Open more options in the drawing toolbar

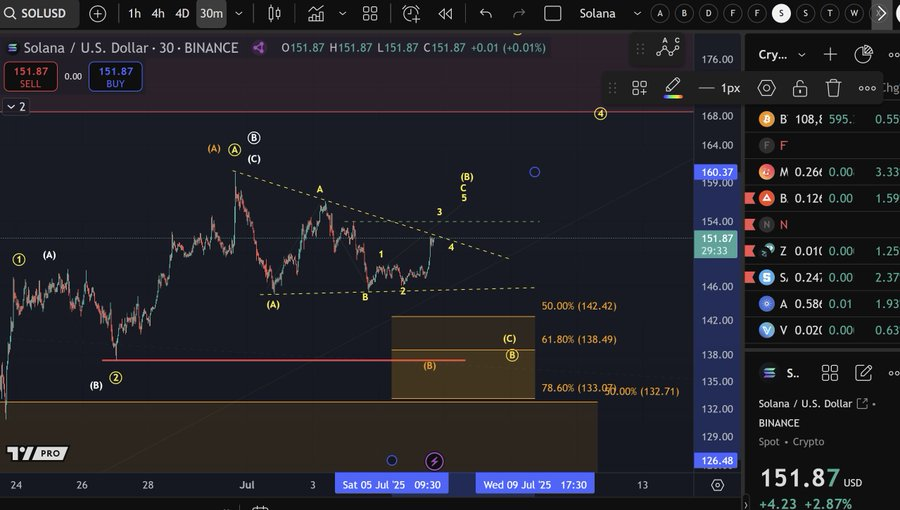pyautogui.click(x=867, y=88)
